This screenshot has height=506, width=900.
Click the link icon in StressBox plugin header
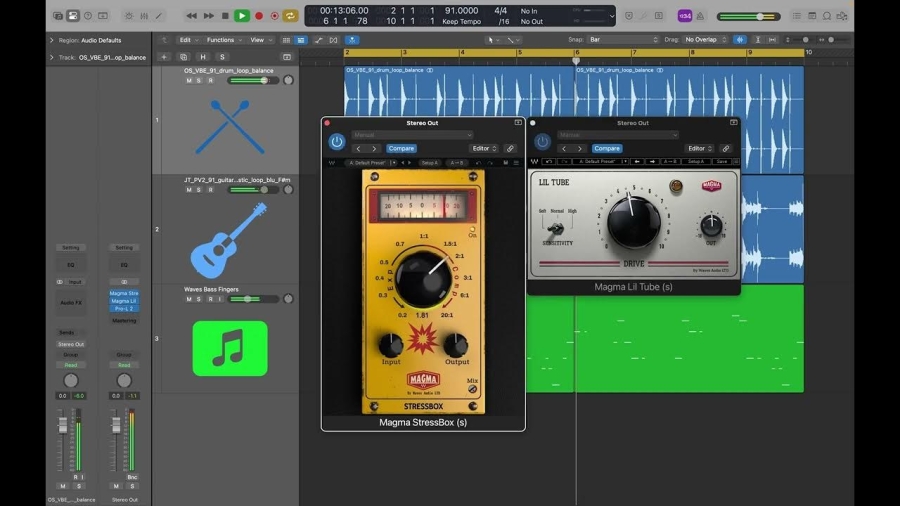point(509,149)
